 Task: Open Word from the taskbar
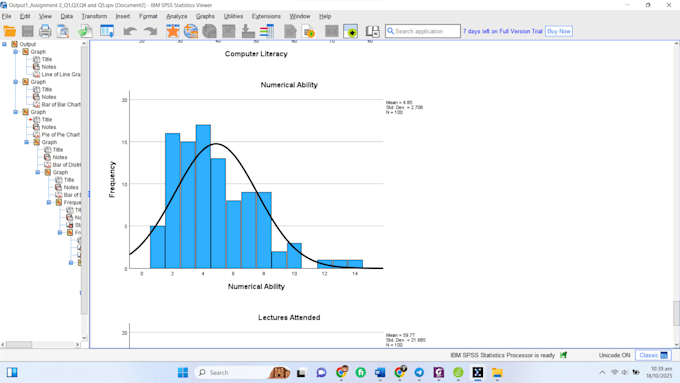tap(380, 373)
